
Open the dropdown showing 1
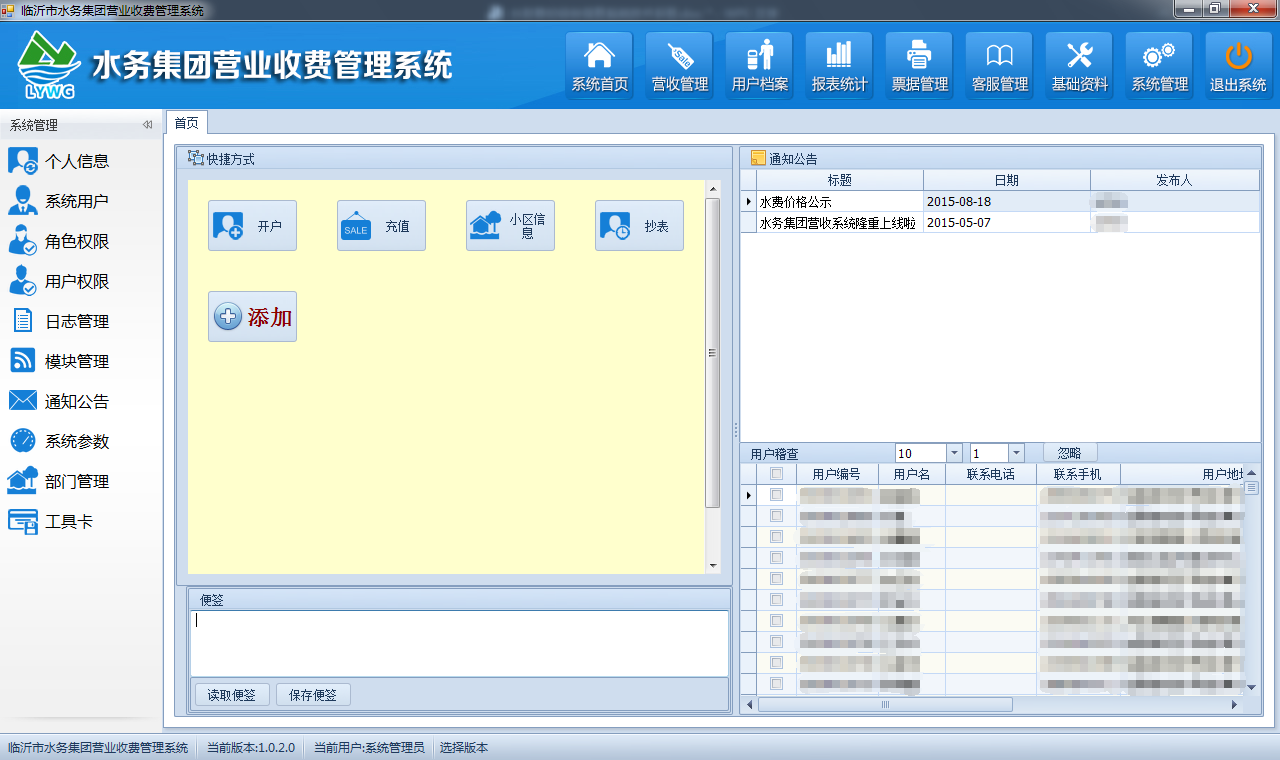[1016, 453]
